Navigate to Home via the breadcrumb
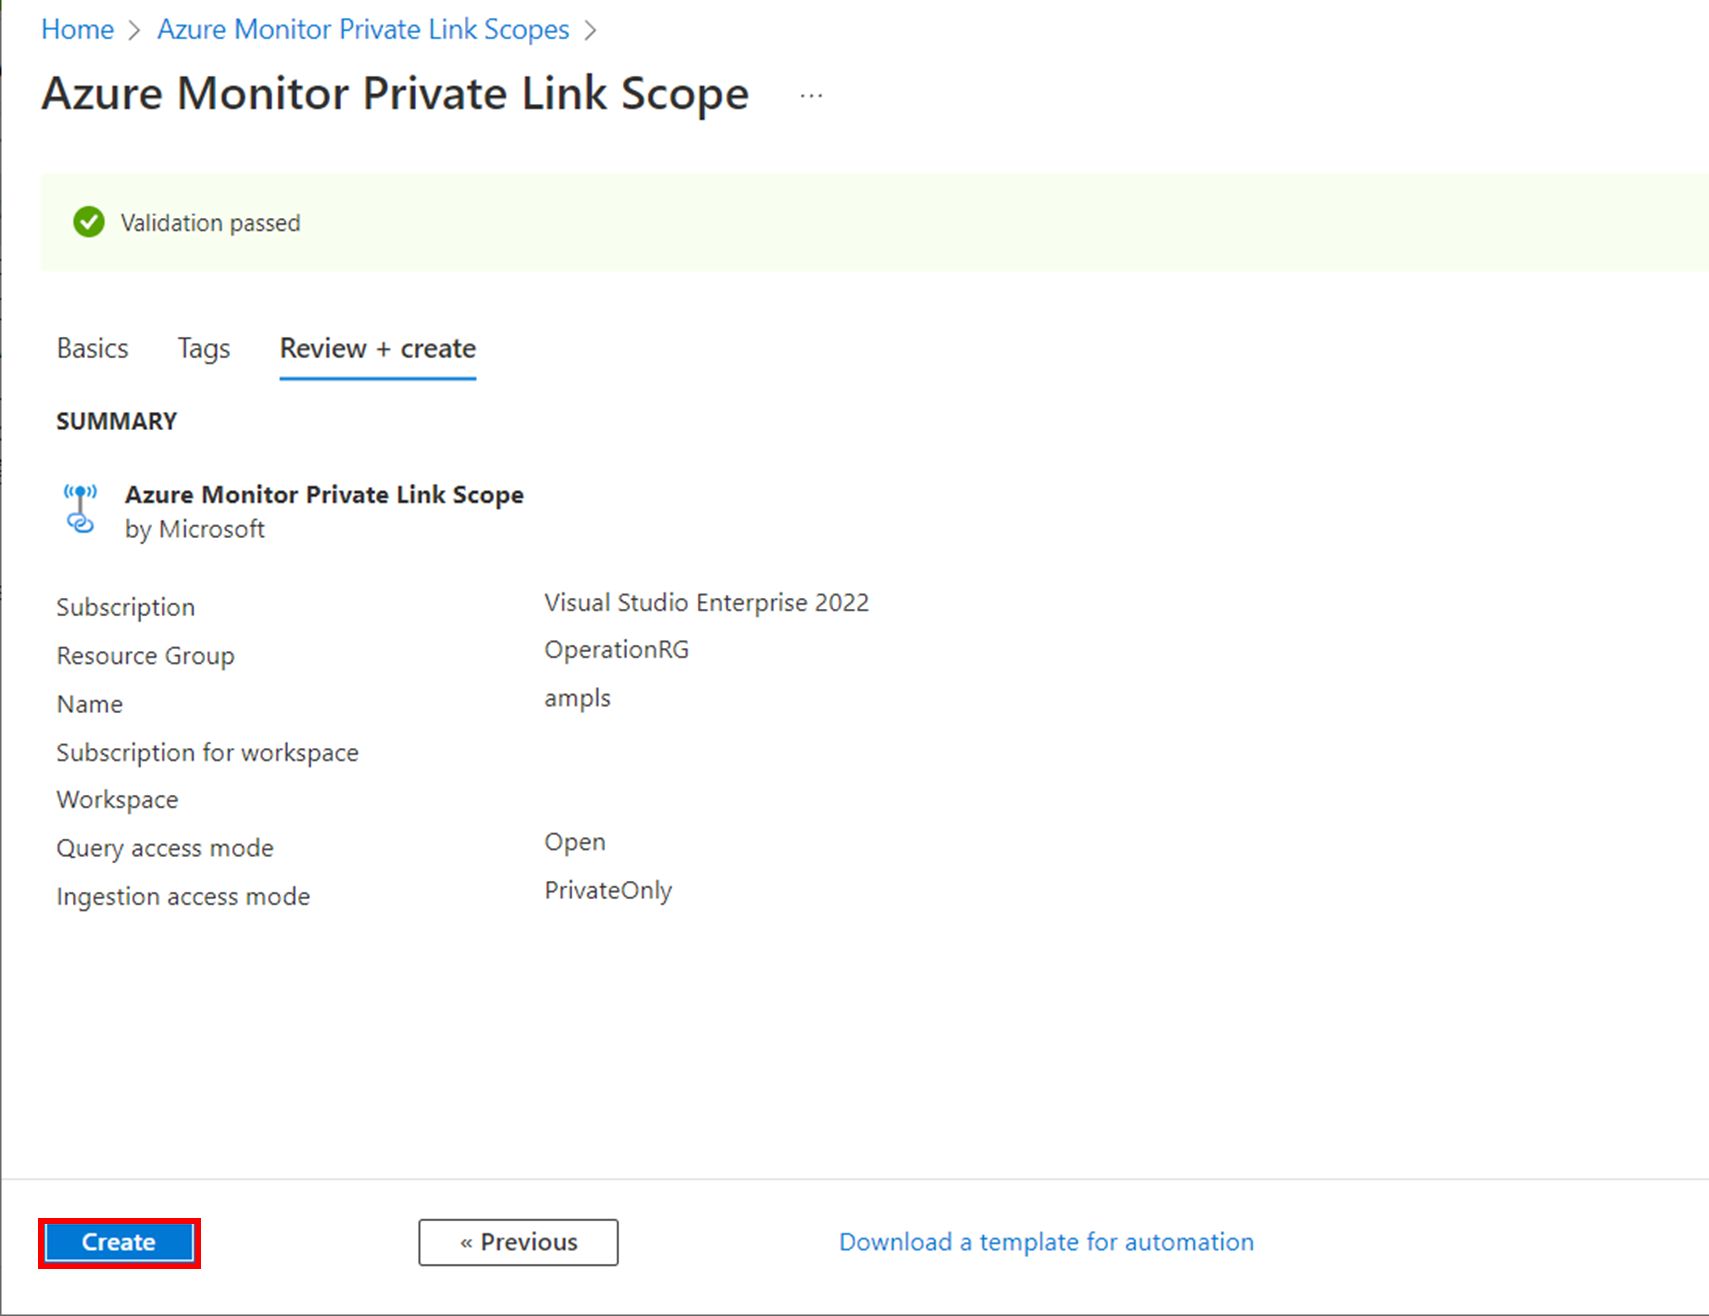Image resolution: width=1709 pixels, height=1316 pixels. pyautogui.click(x=76, y=29)
